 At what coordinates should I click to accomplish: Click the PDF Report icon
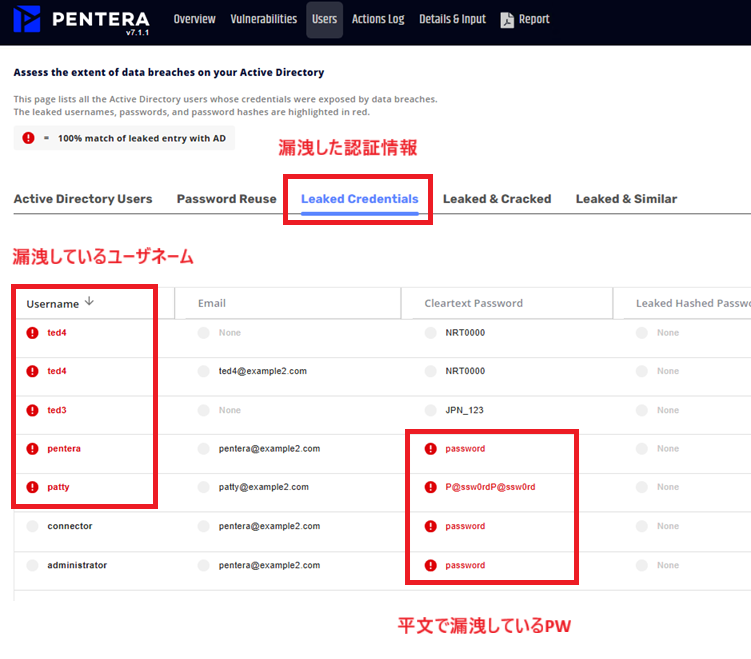pyautogui.click(x=507, y=20)
